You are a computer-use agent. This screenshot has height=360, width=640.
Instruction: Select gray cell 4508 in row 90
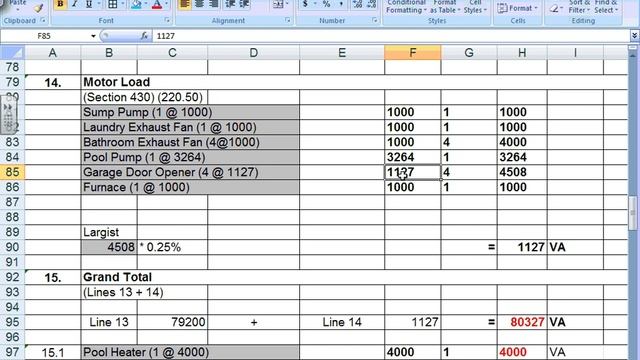tap(109, 247)
